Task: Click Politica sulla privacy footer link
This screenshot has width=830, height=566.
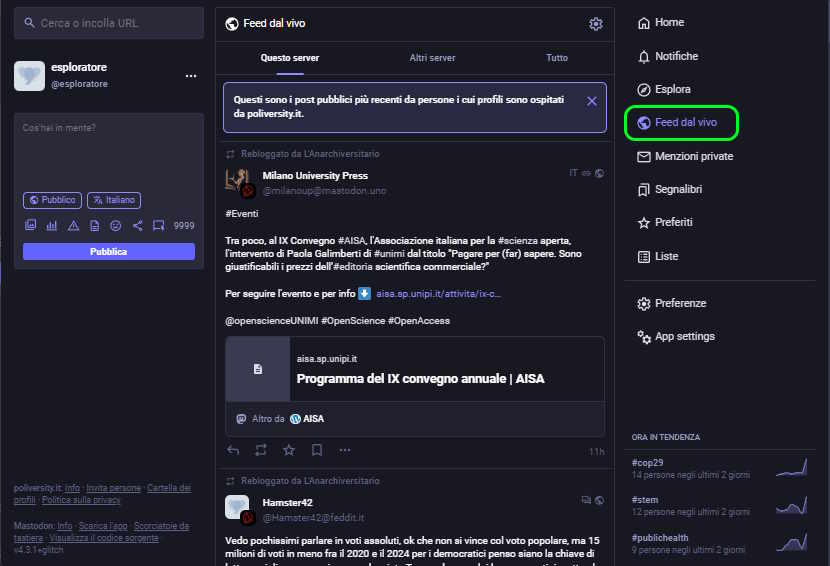Action: pyautogui.click(x=81, y=500)
